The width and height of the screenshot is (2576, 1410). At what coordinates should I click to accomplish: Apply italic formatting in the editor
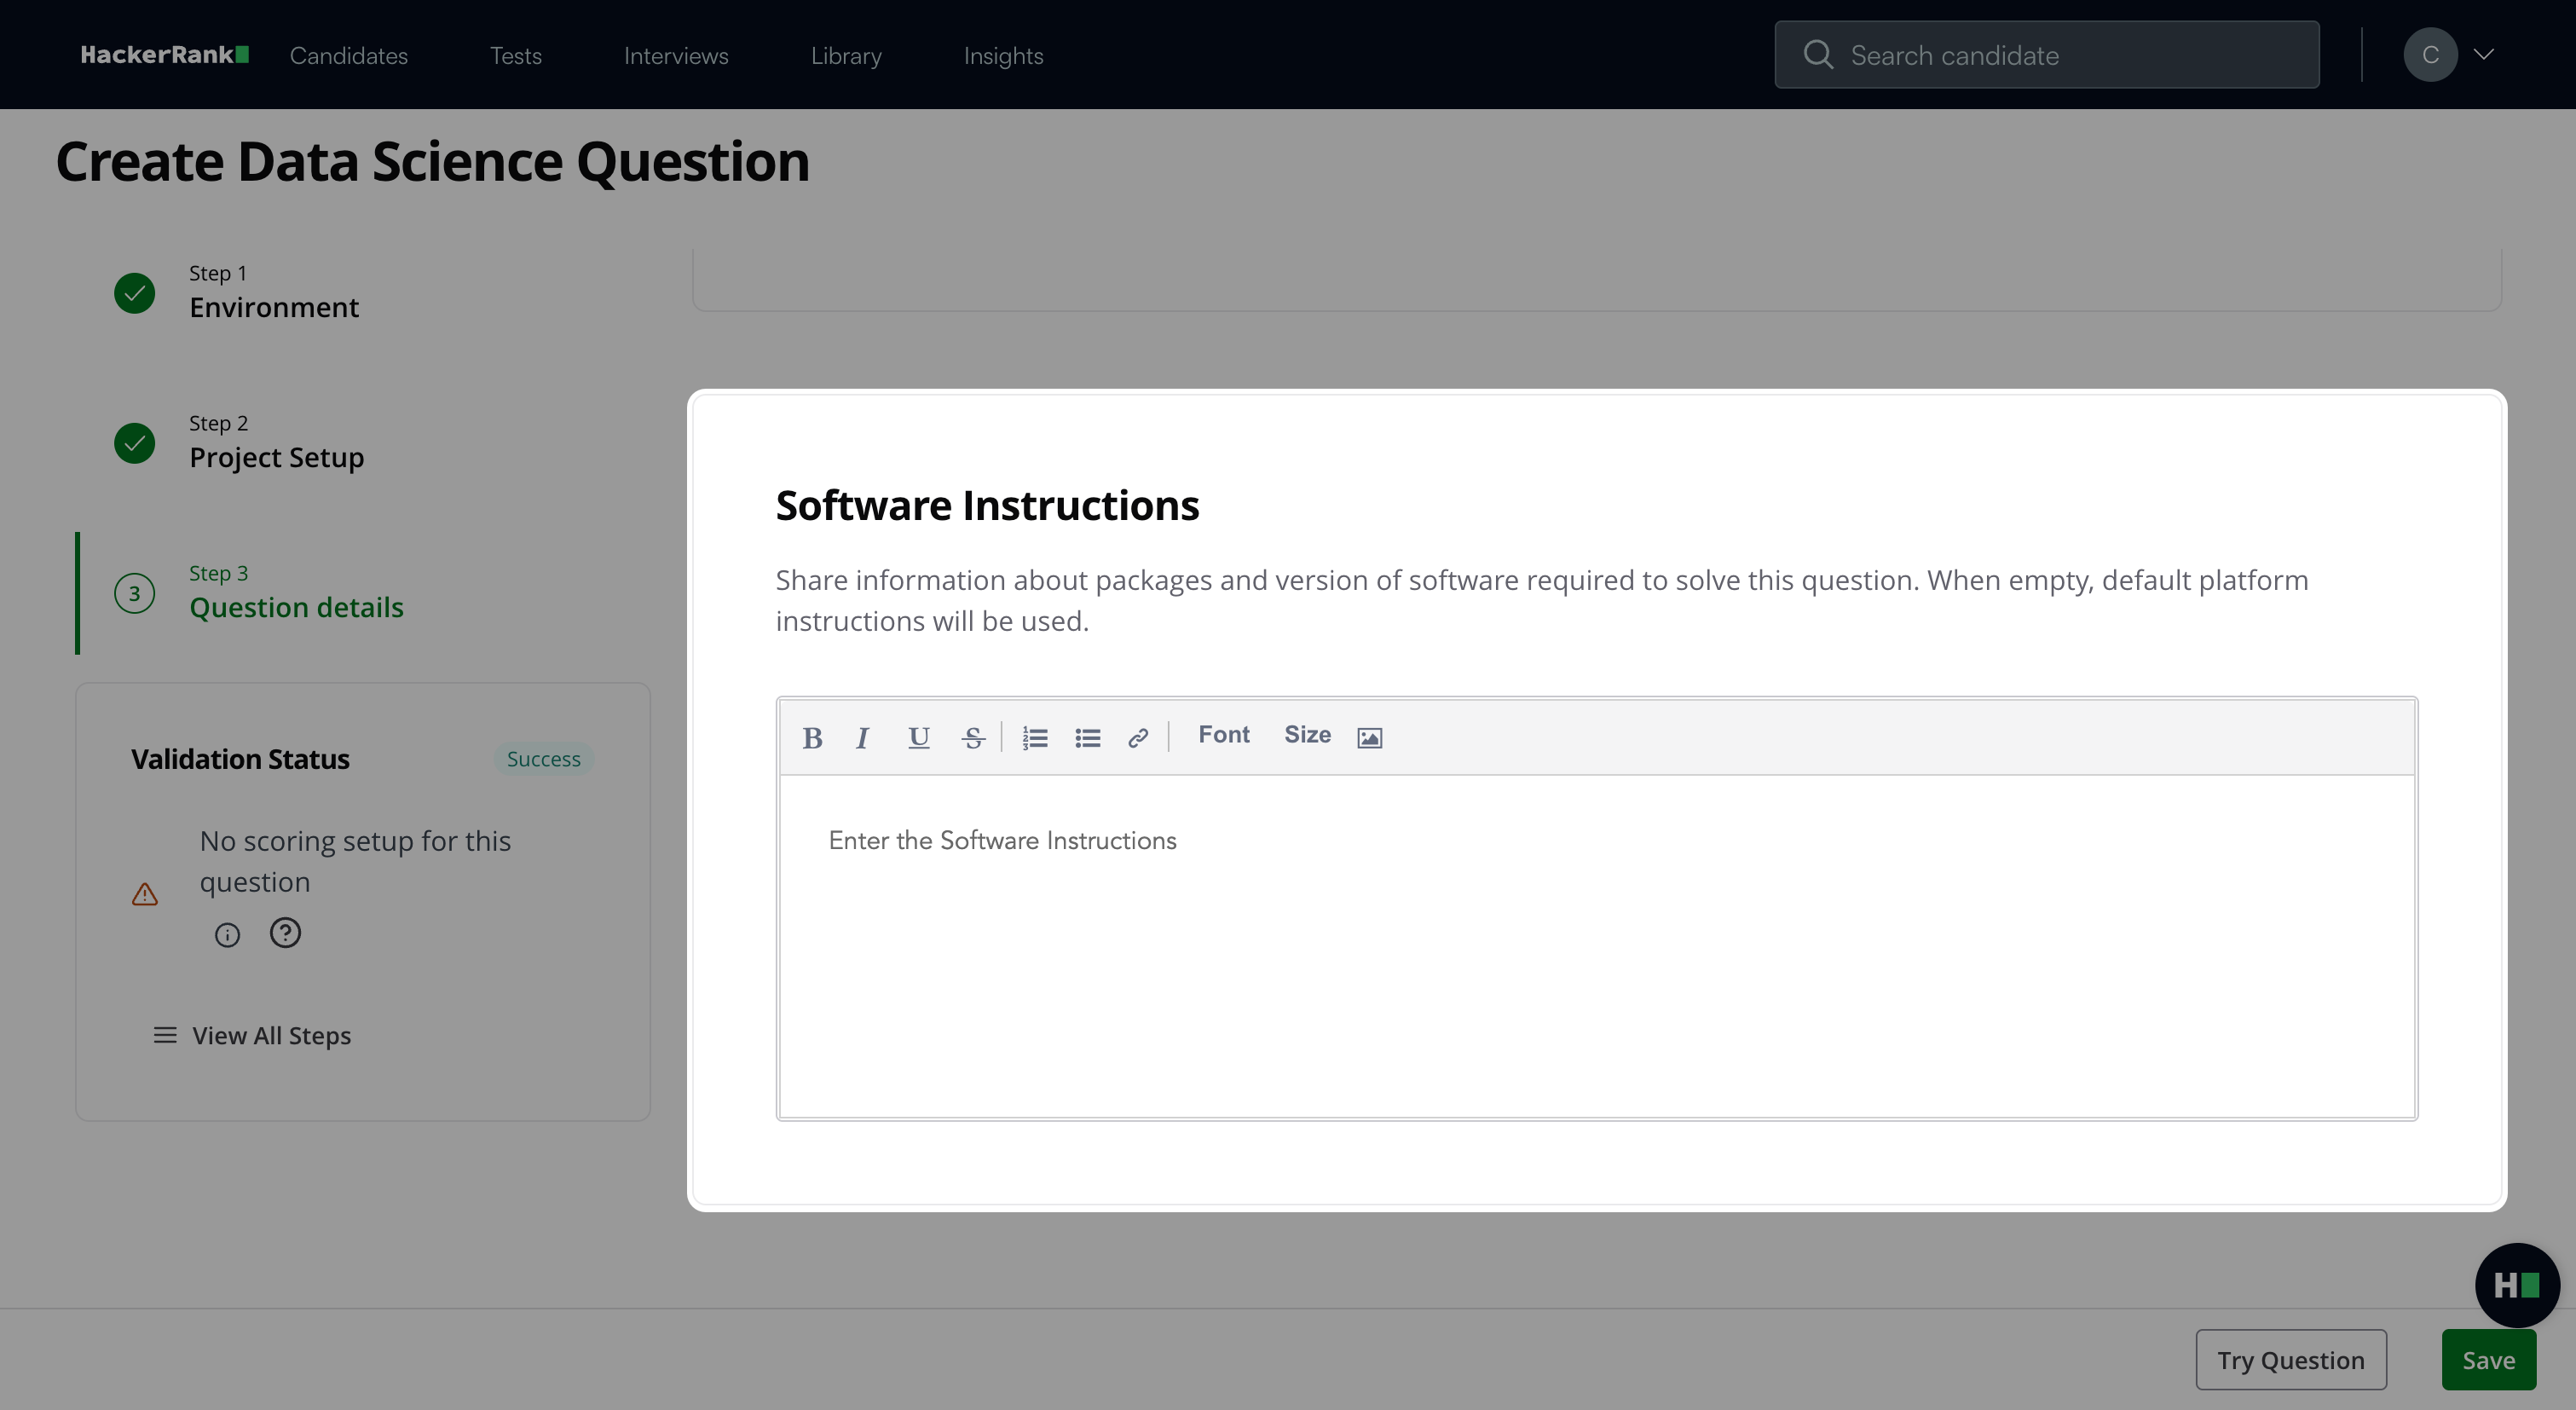coord(862,738)
